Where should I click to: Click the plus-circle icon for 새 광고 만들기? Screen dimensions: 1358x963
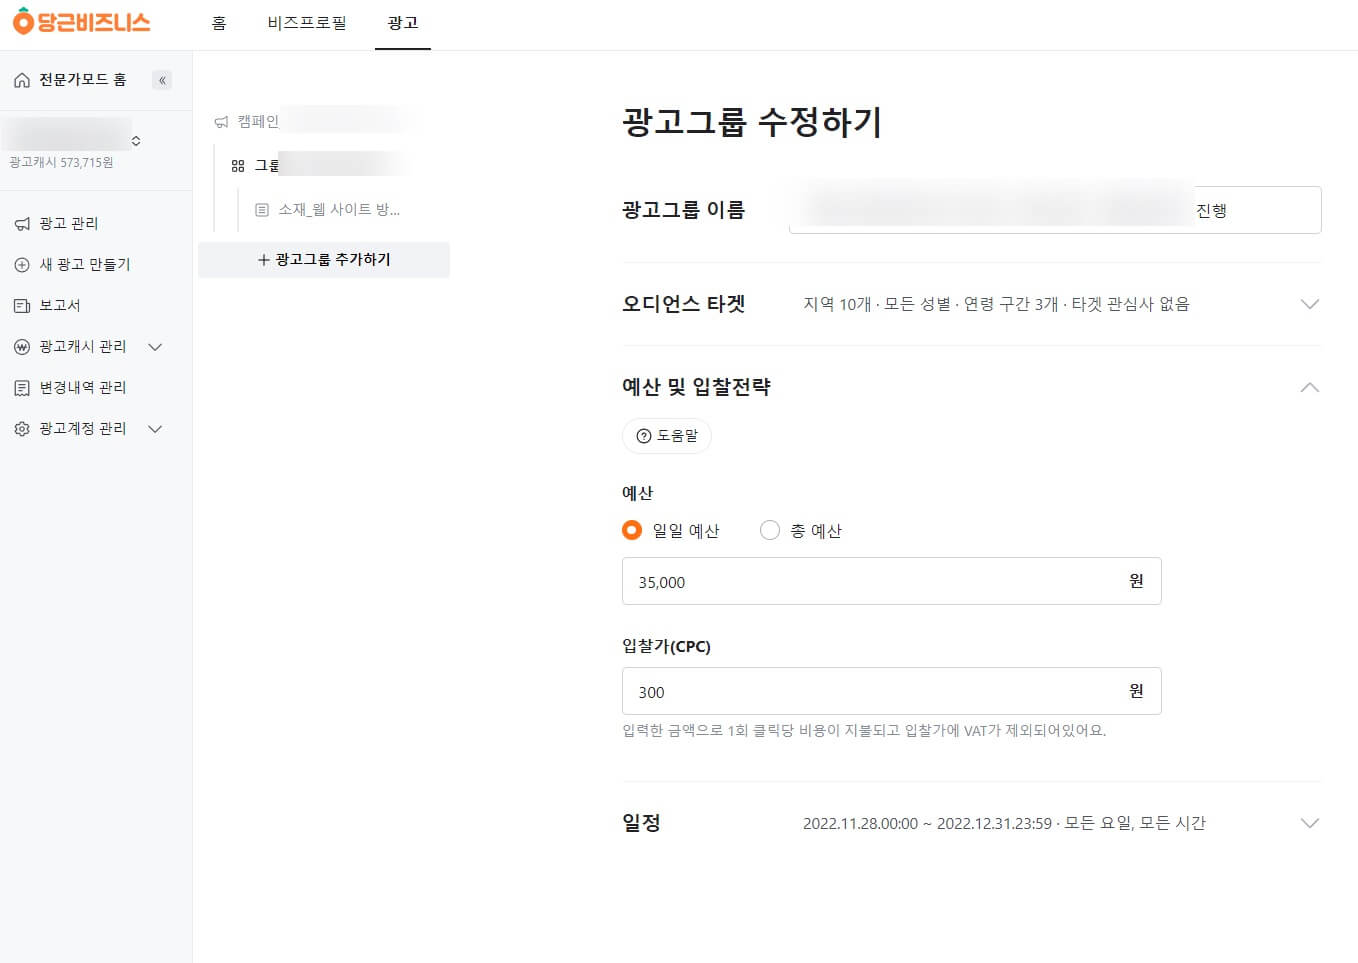pyautogui.click(x=22, y=265)
